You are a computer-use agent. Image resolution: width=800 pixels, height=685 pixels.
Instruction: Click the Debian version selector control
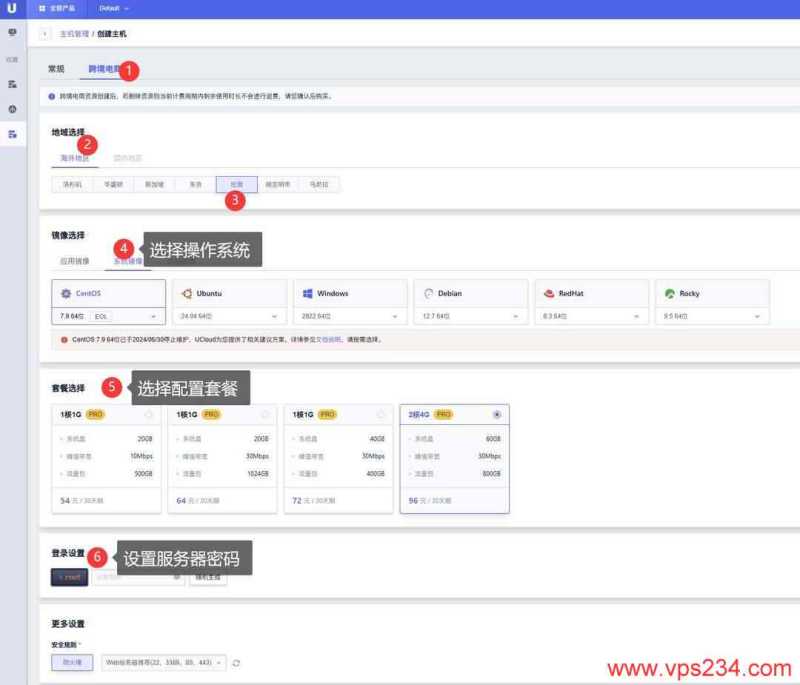click(469, 317)
